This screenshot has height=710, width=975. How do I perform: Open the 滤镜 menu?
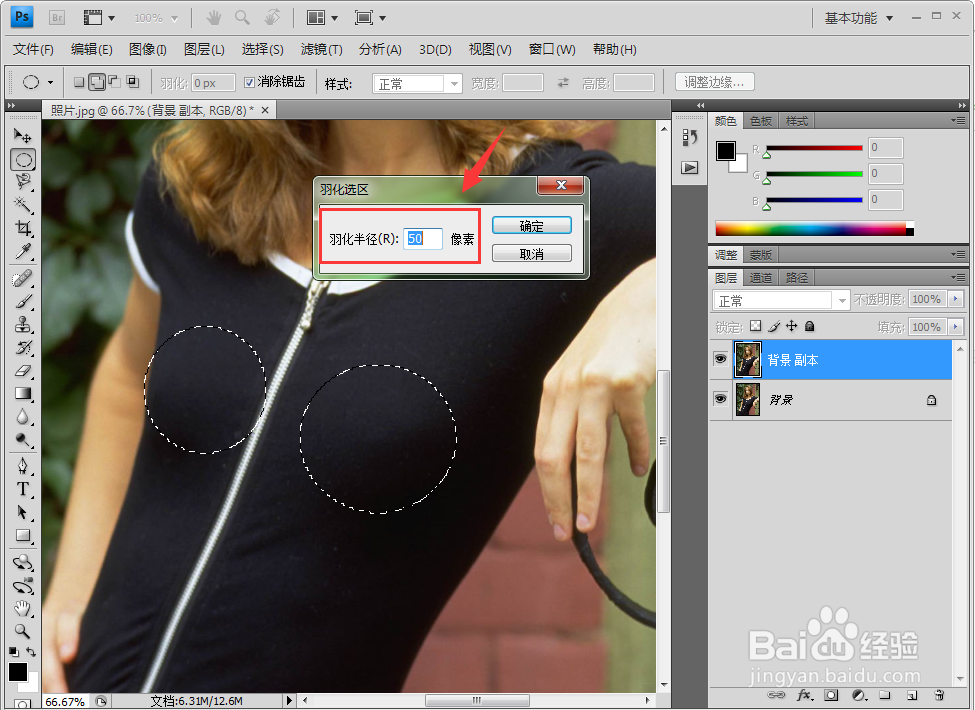tap(316, 49)
